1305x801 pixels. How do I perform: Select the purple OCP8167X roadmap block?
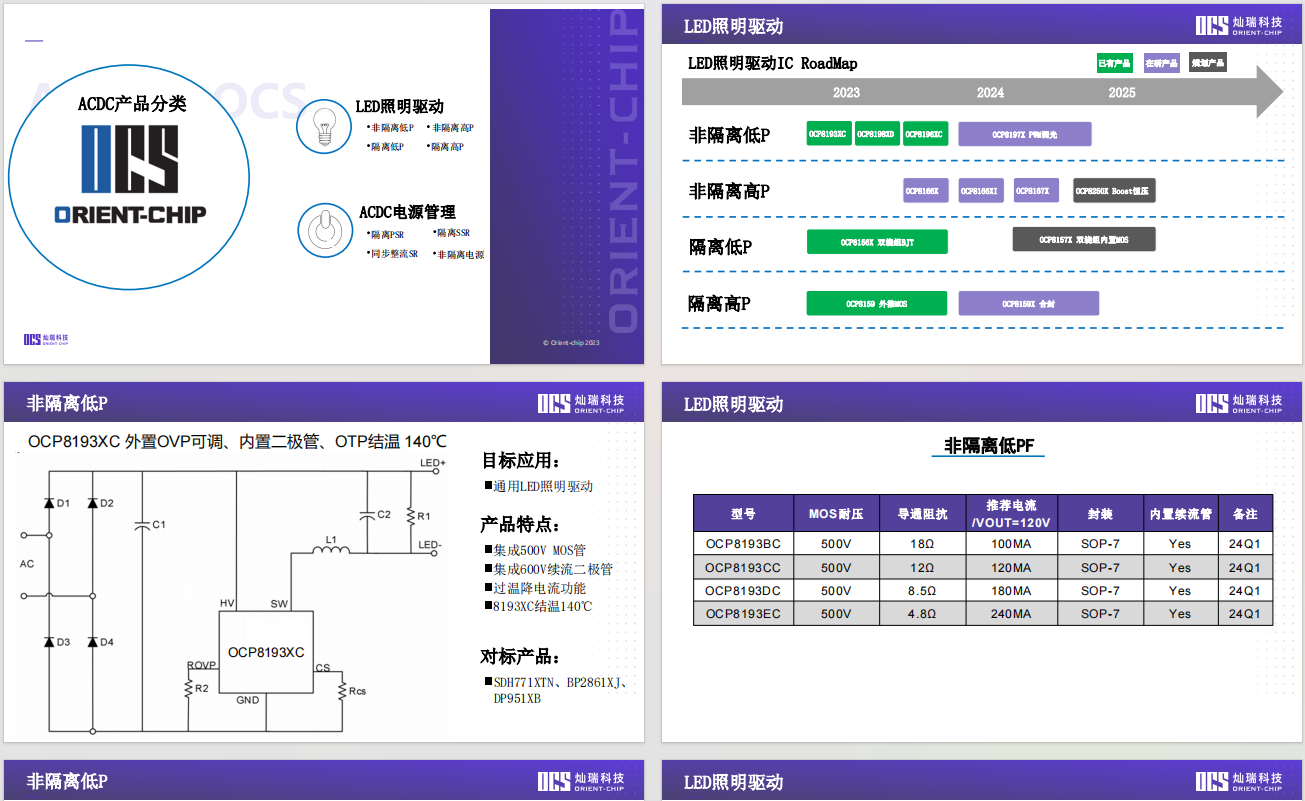1036,191
